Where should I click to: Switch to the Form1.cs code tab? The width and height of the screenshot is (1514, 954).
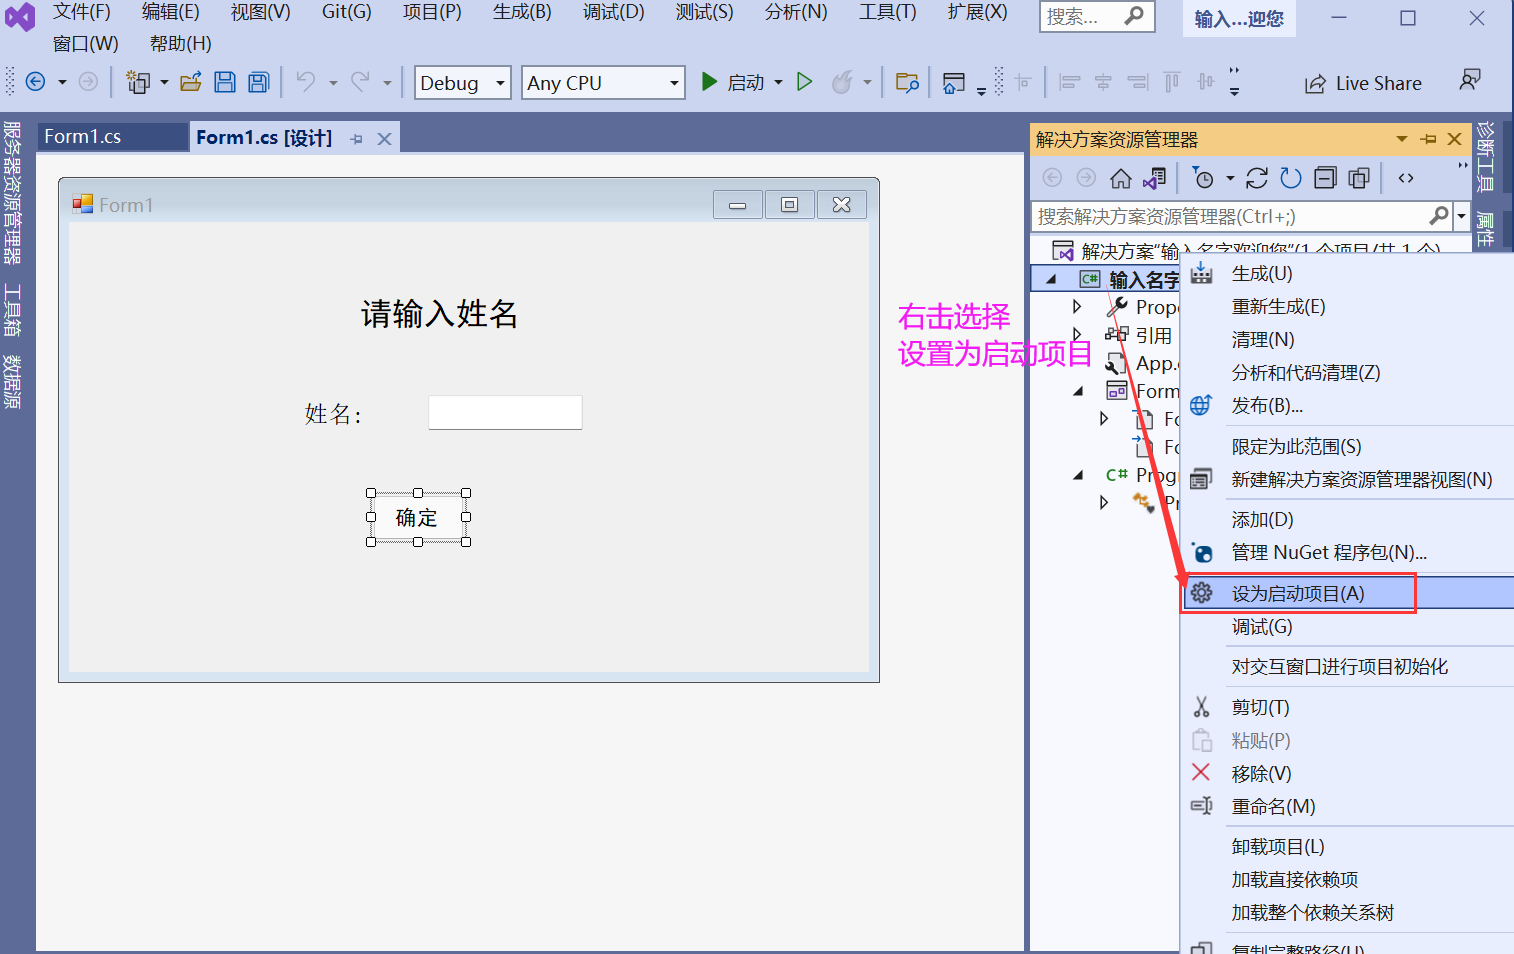coord(83,137)
